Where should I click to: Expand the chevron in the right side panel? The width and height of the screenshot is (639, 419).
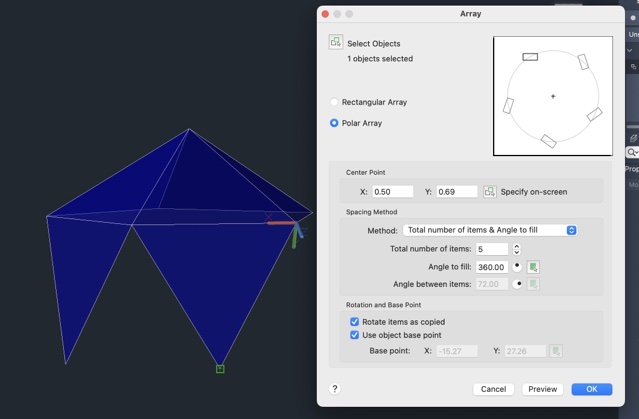(x=630, y=51)
